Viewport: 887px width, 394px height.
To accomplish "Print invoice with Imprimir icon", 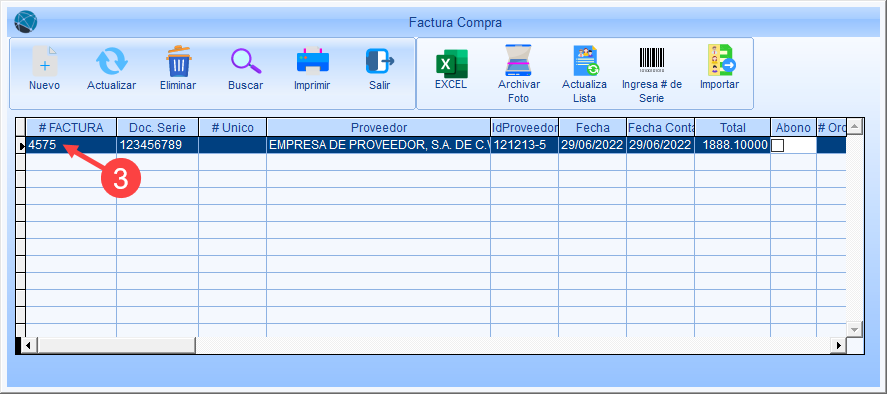I will point(312,61).
